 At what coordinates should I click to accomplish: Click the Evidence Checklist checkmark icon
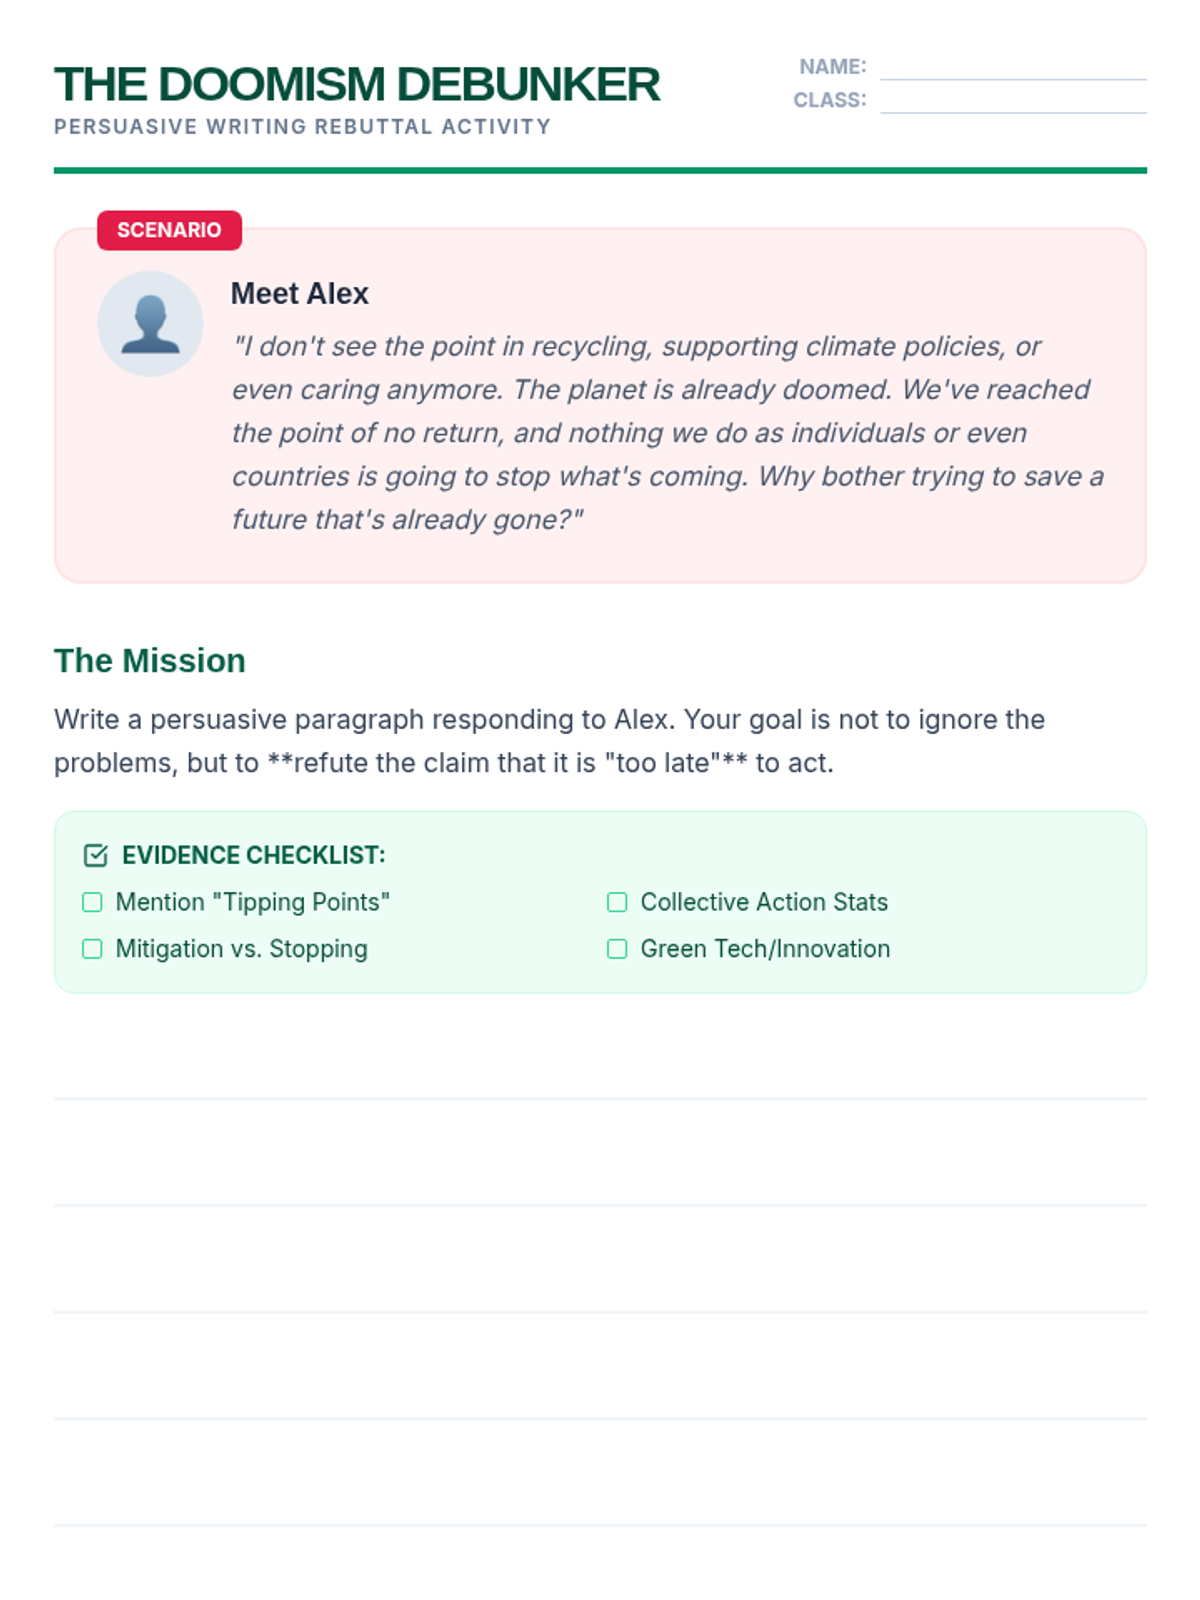pyautogui.click(x=95, y=855)
